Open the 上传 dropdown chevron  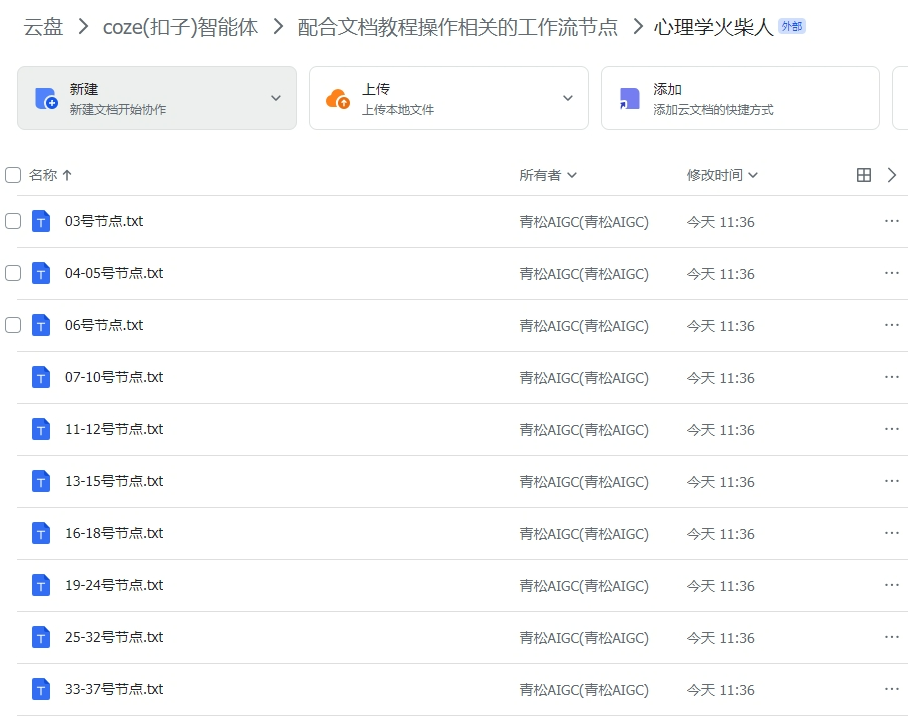568,97
